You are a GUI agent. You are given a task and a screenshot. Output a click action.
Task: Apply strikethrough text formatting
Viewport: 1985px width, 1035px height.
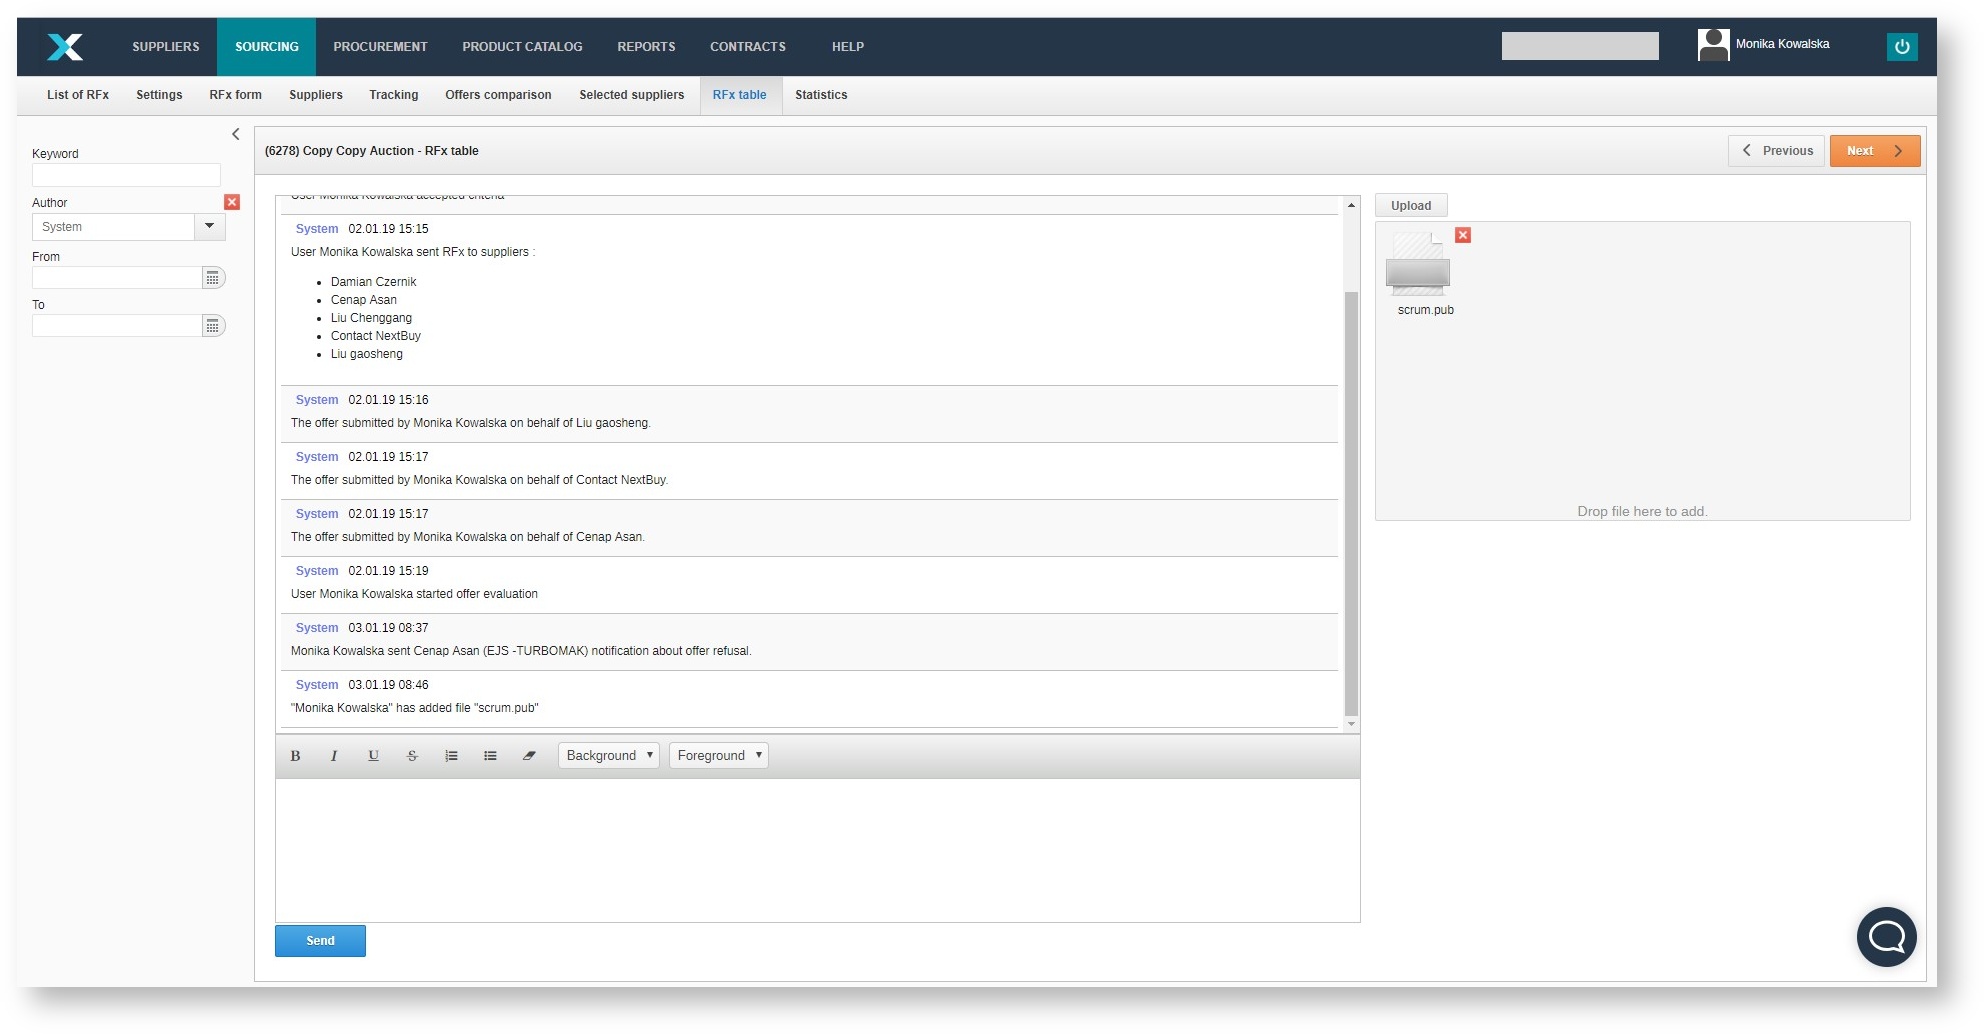pyautogui.click(x=412, y=756)
